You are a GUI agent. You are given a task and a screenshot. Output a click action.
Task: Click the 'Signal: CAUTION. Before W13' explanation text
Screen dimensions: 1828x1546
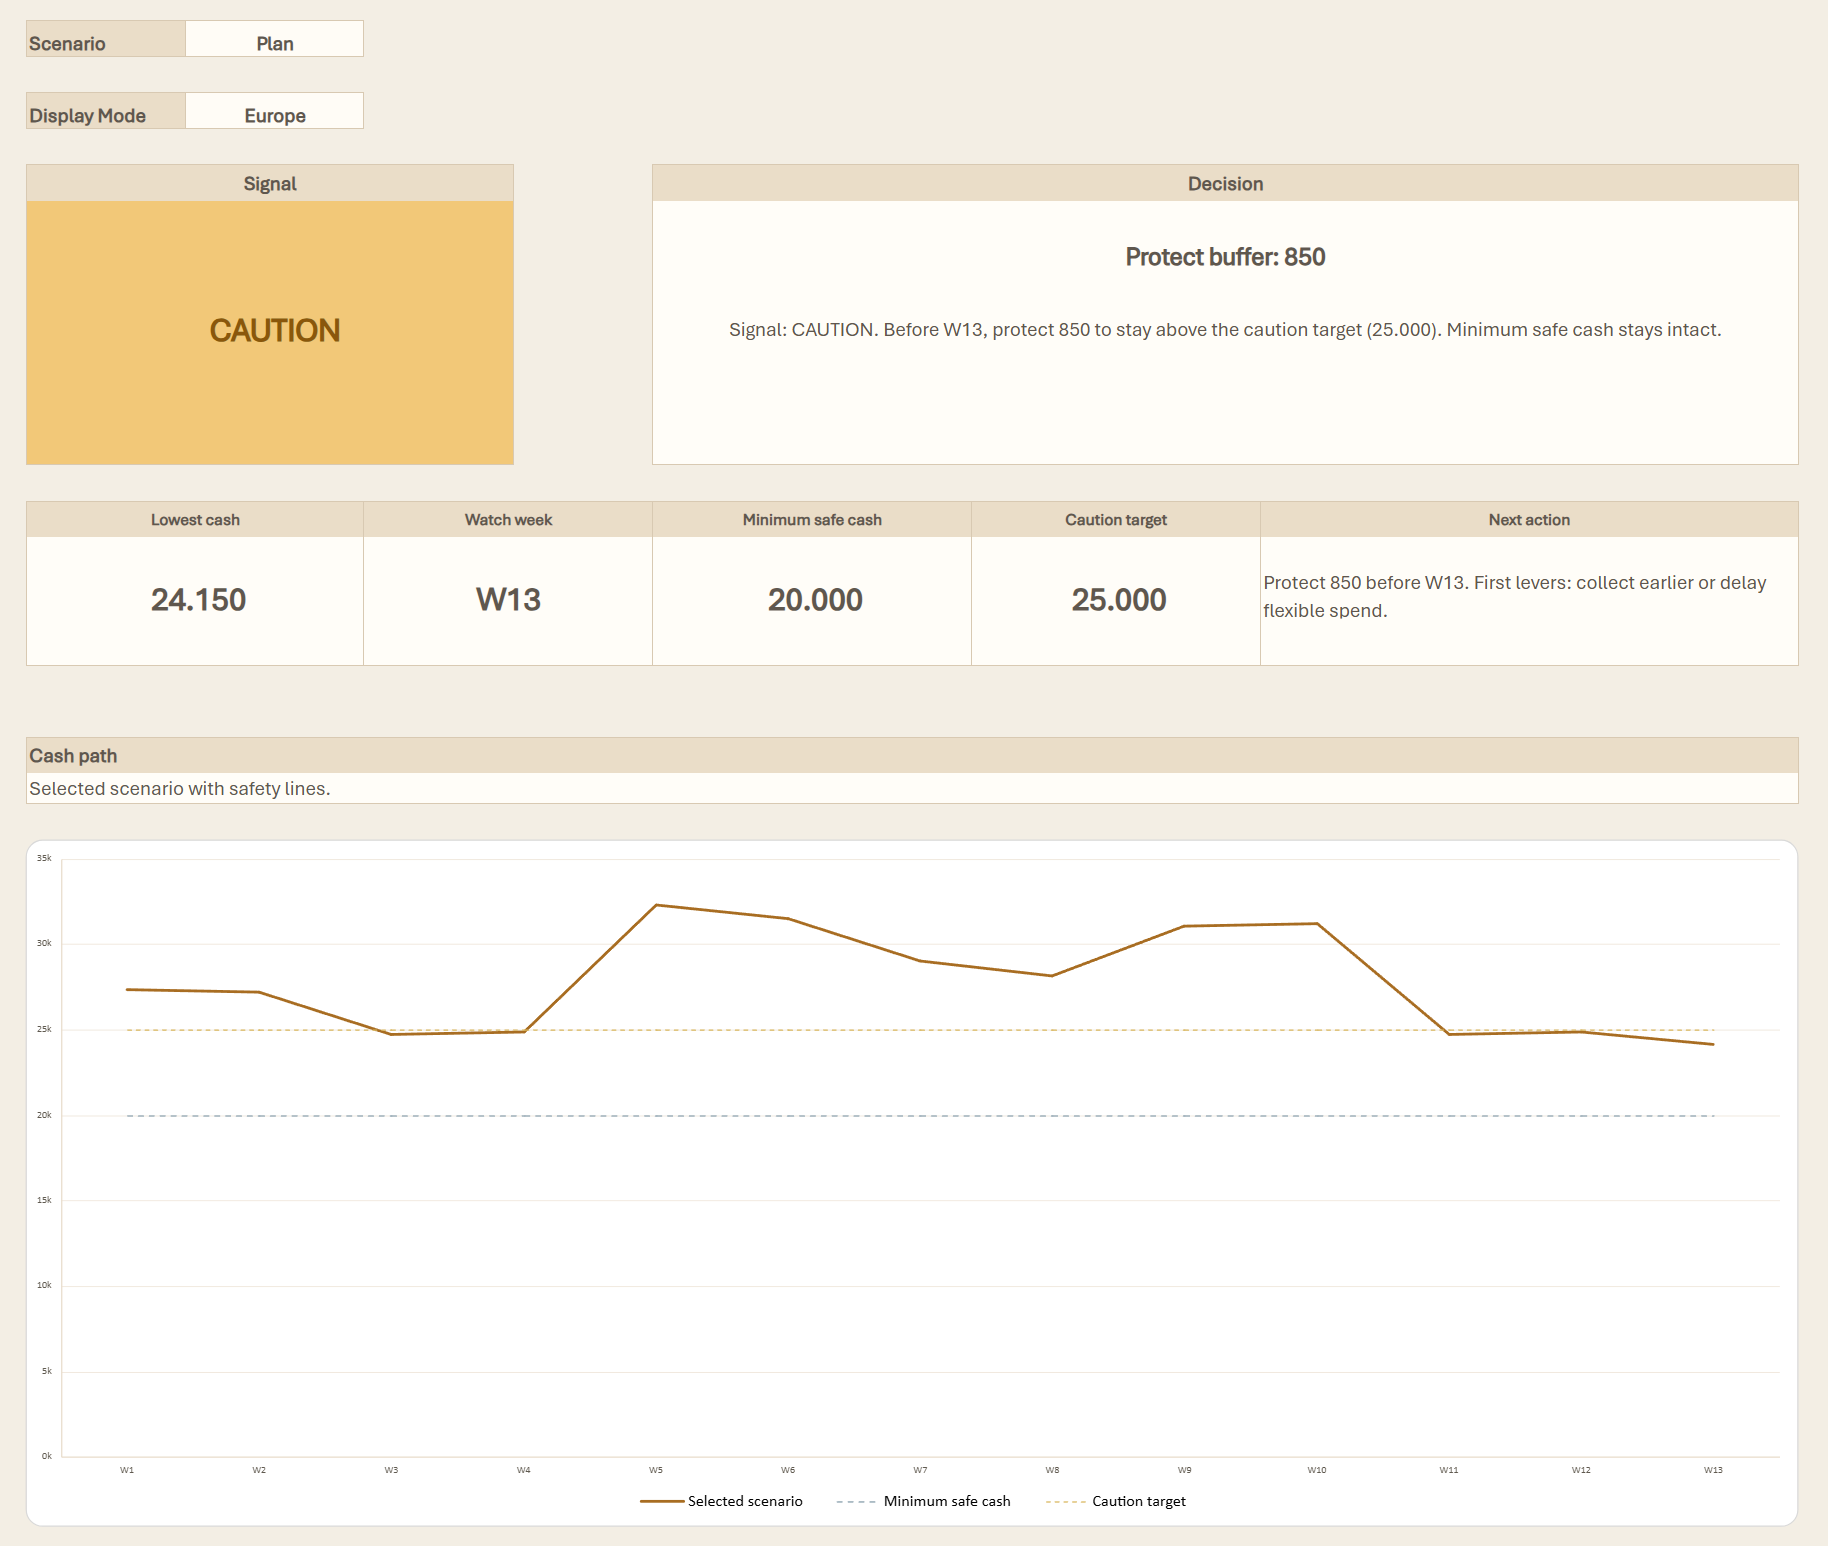(1225, 330)
